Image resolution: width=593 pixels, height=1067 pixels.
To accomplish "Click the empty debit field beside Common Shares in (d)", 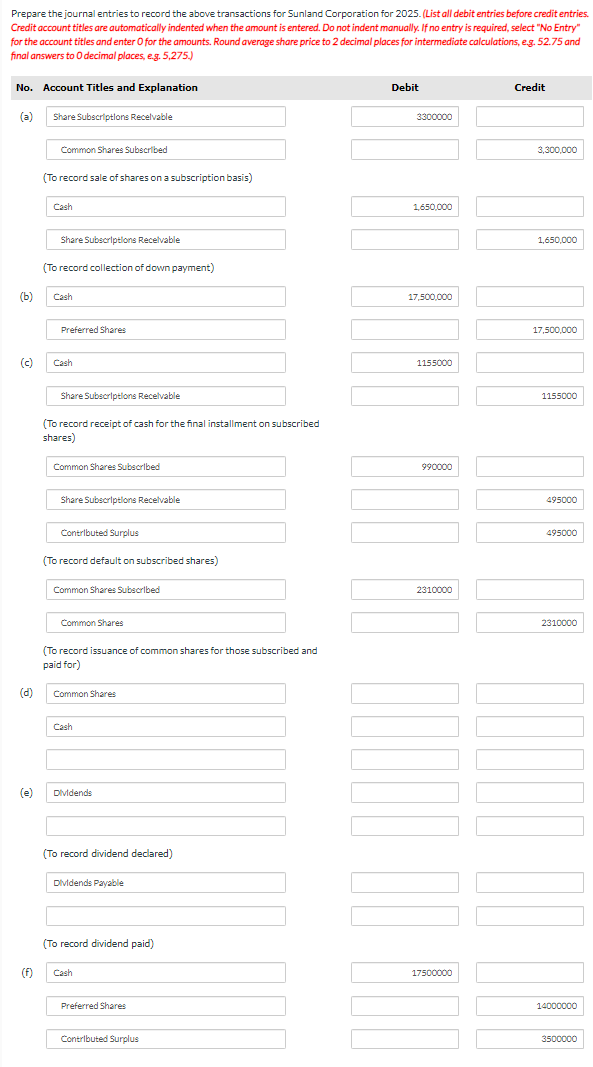I will click(404, 692).
